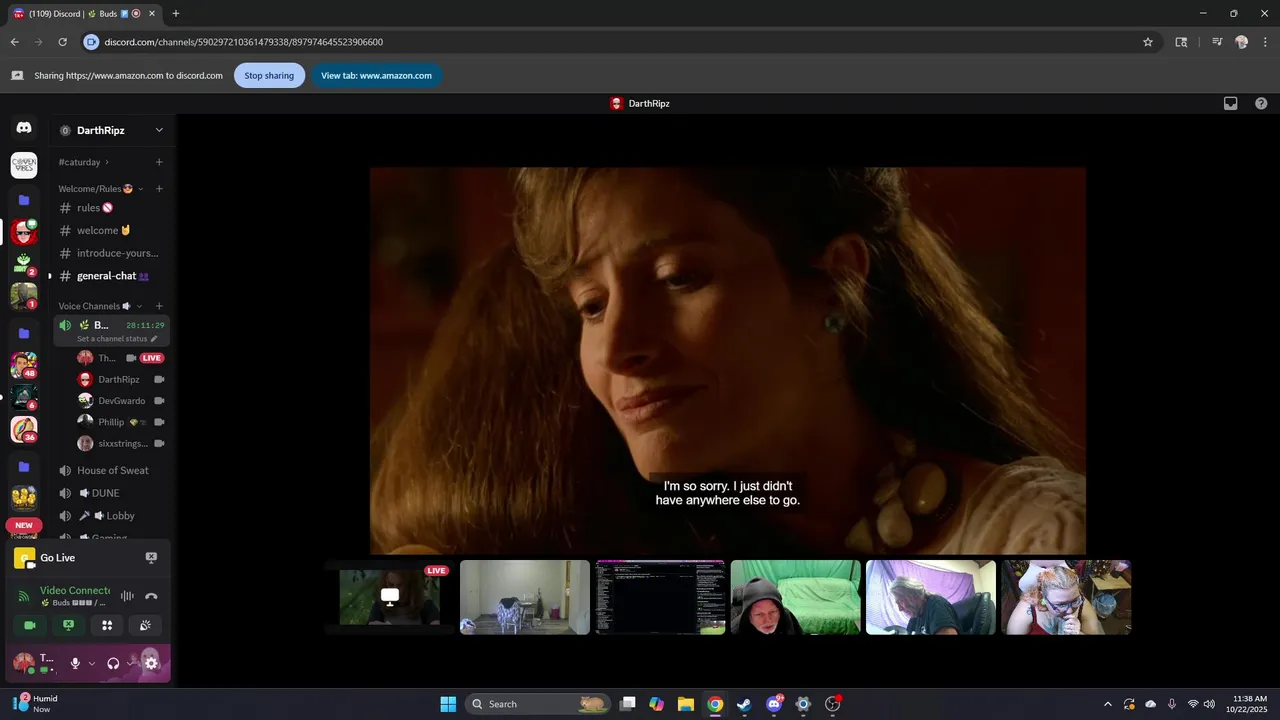This screenshot has height=720, width=1280.
Task: Reload the Discord browser page
Action: [62, 42]
